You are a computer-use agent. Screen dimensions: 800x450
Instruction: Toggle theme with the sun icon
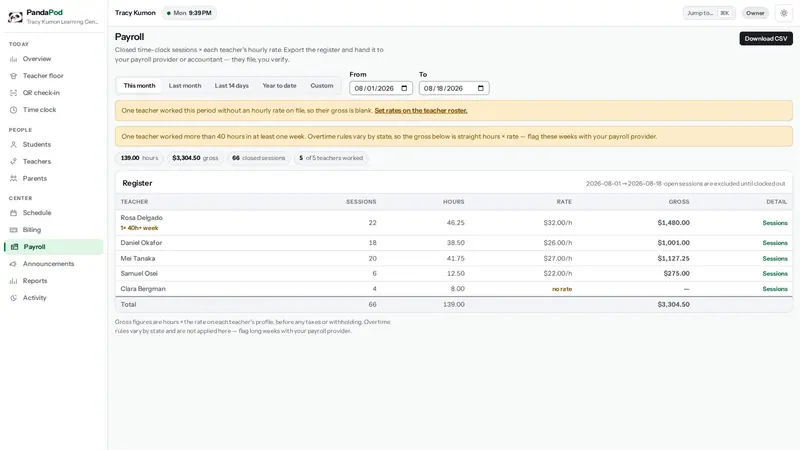tap(784, 13)
